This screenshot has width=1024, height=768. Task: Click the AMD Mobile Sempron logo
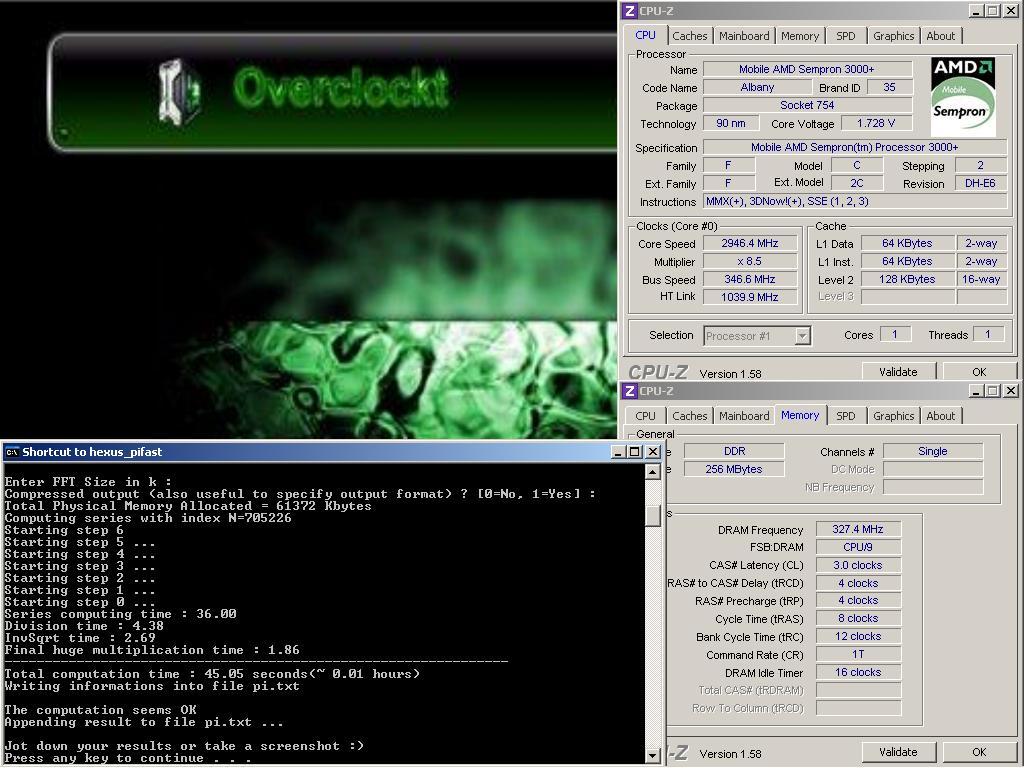point(963,97)
